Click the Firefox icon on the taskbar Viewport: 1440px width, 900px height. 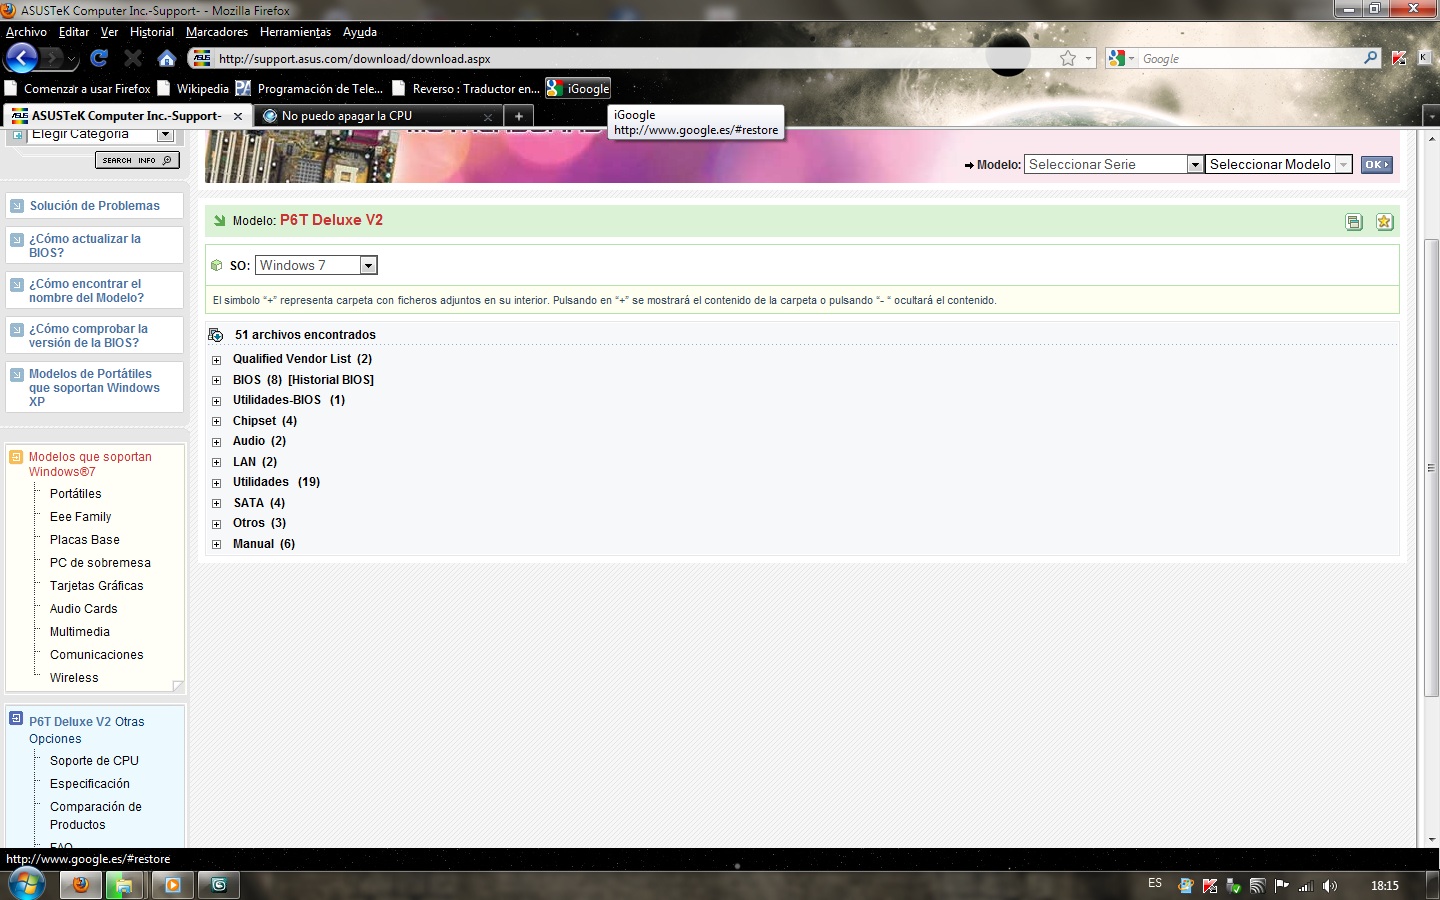tap(81, 885)
